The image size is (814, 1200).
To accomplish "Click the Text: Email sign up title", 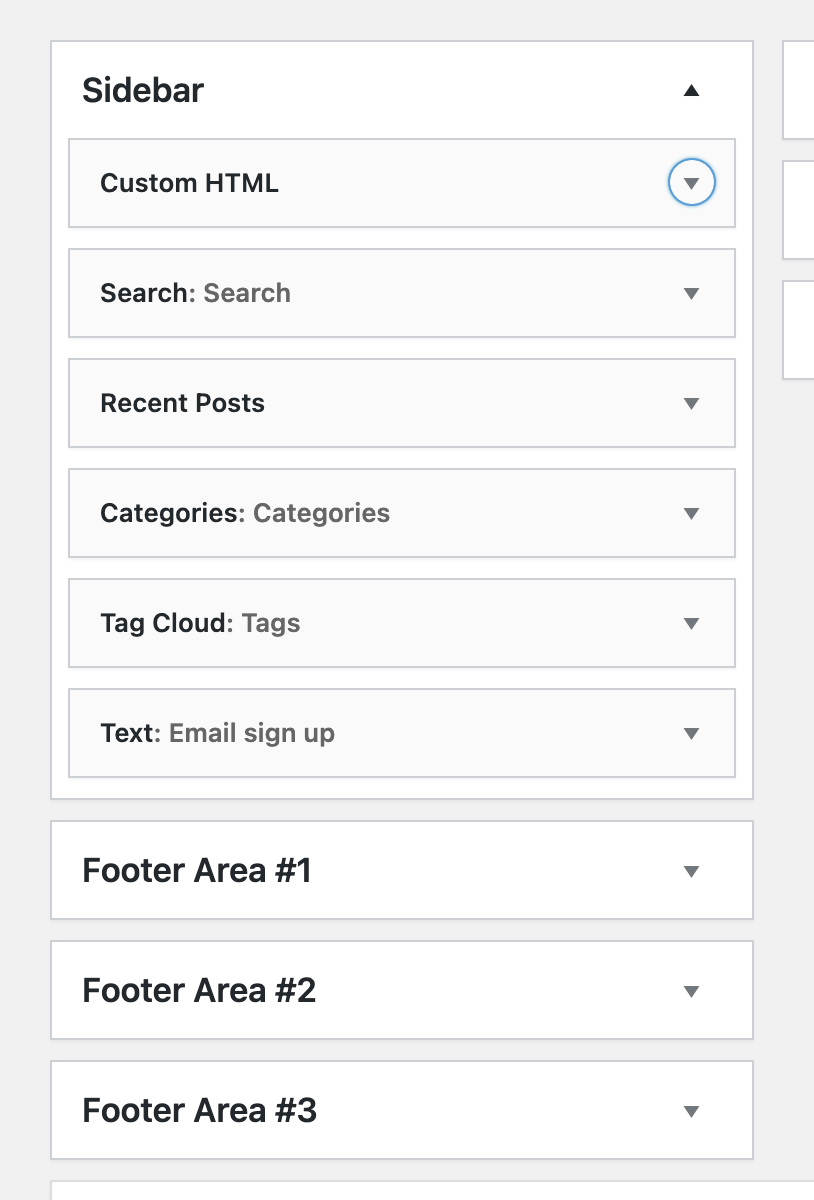I will (218, 733).
